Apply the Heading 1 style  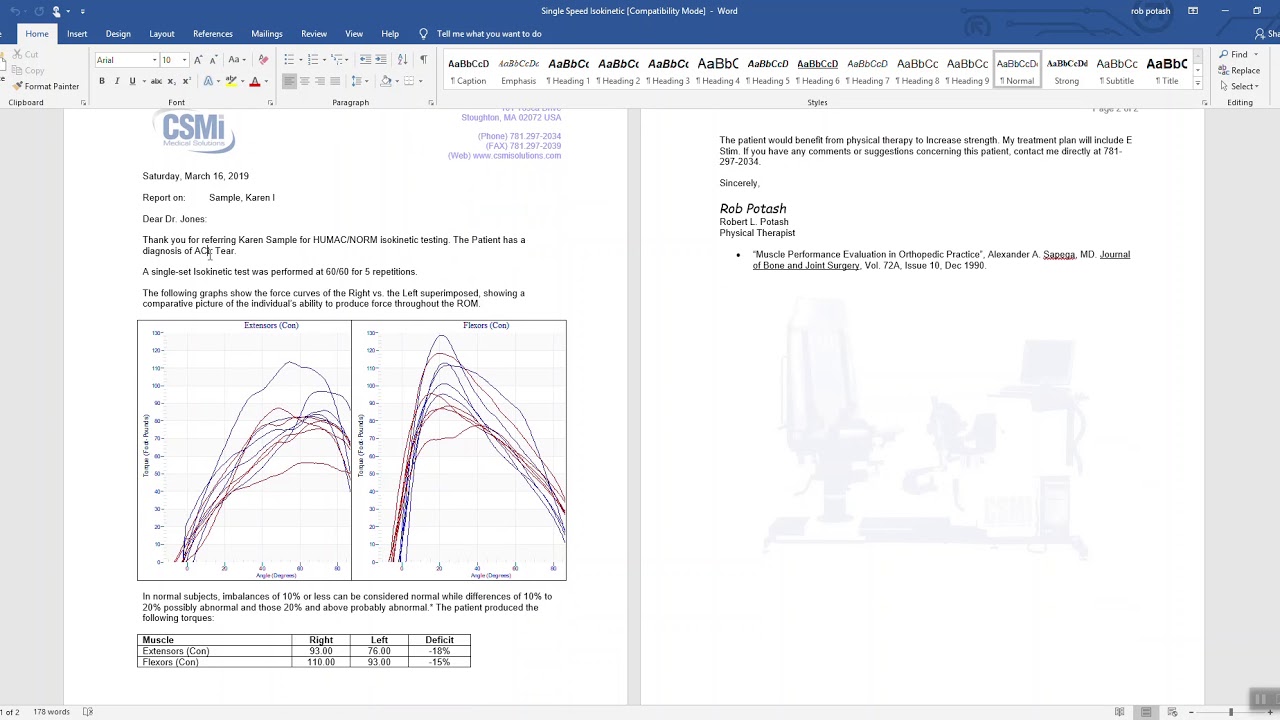pos(568,70)
